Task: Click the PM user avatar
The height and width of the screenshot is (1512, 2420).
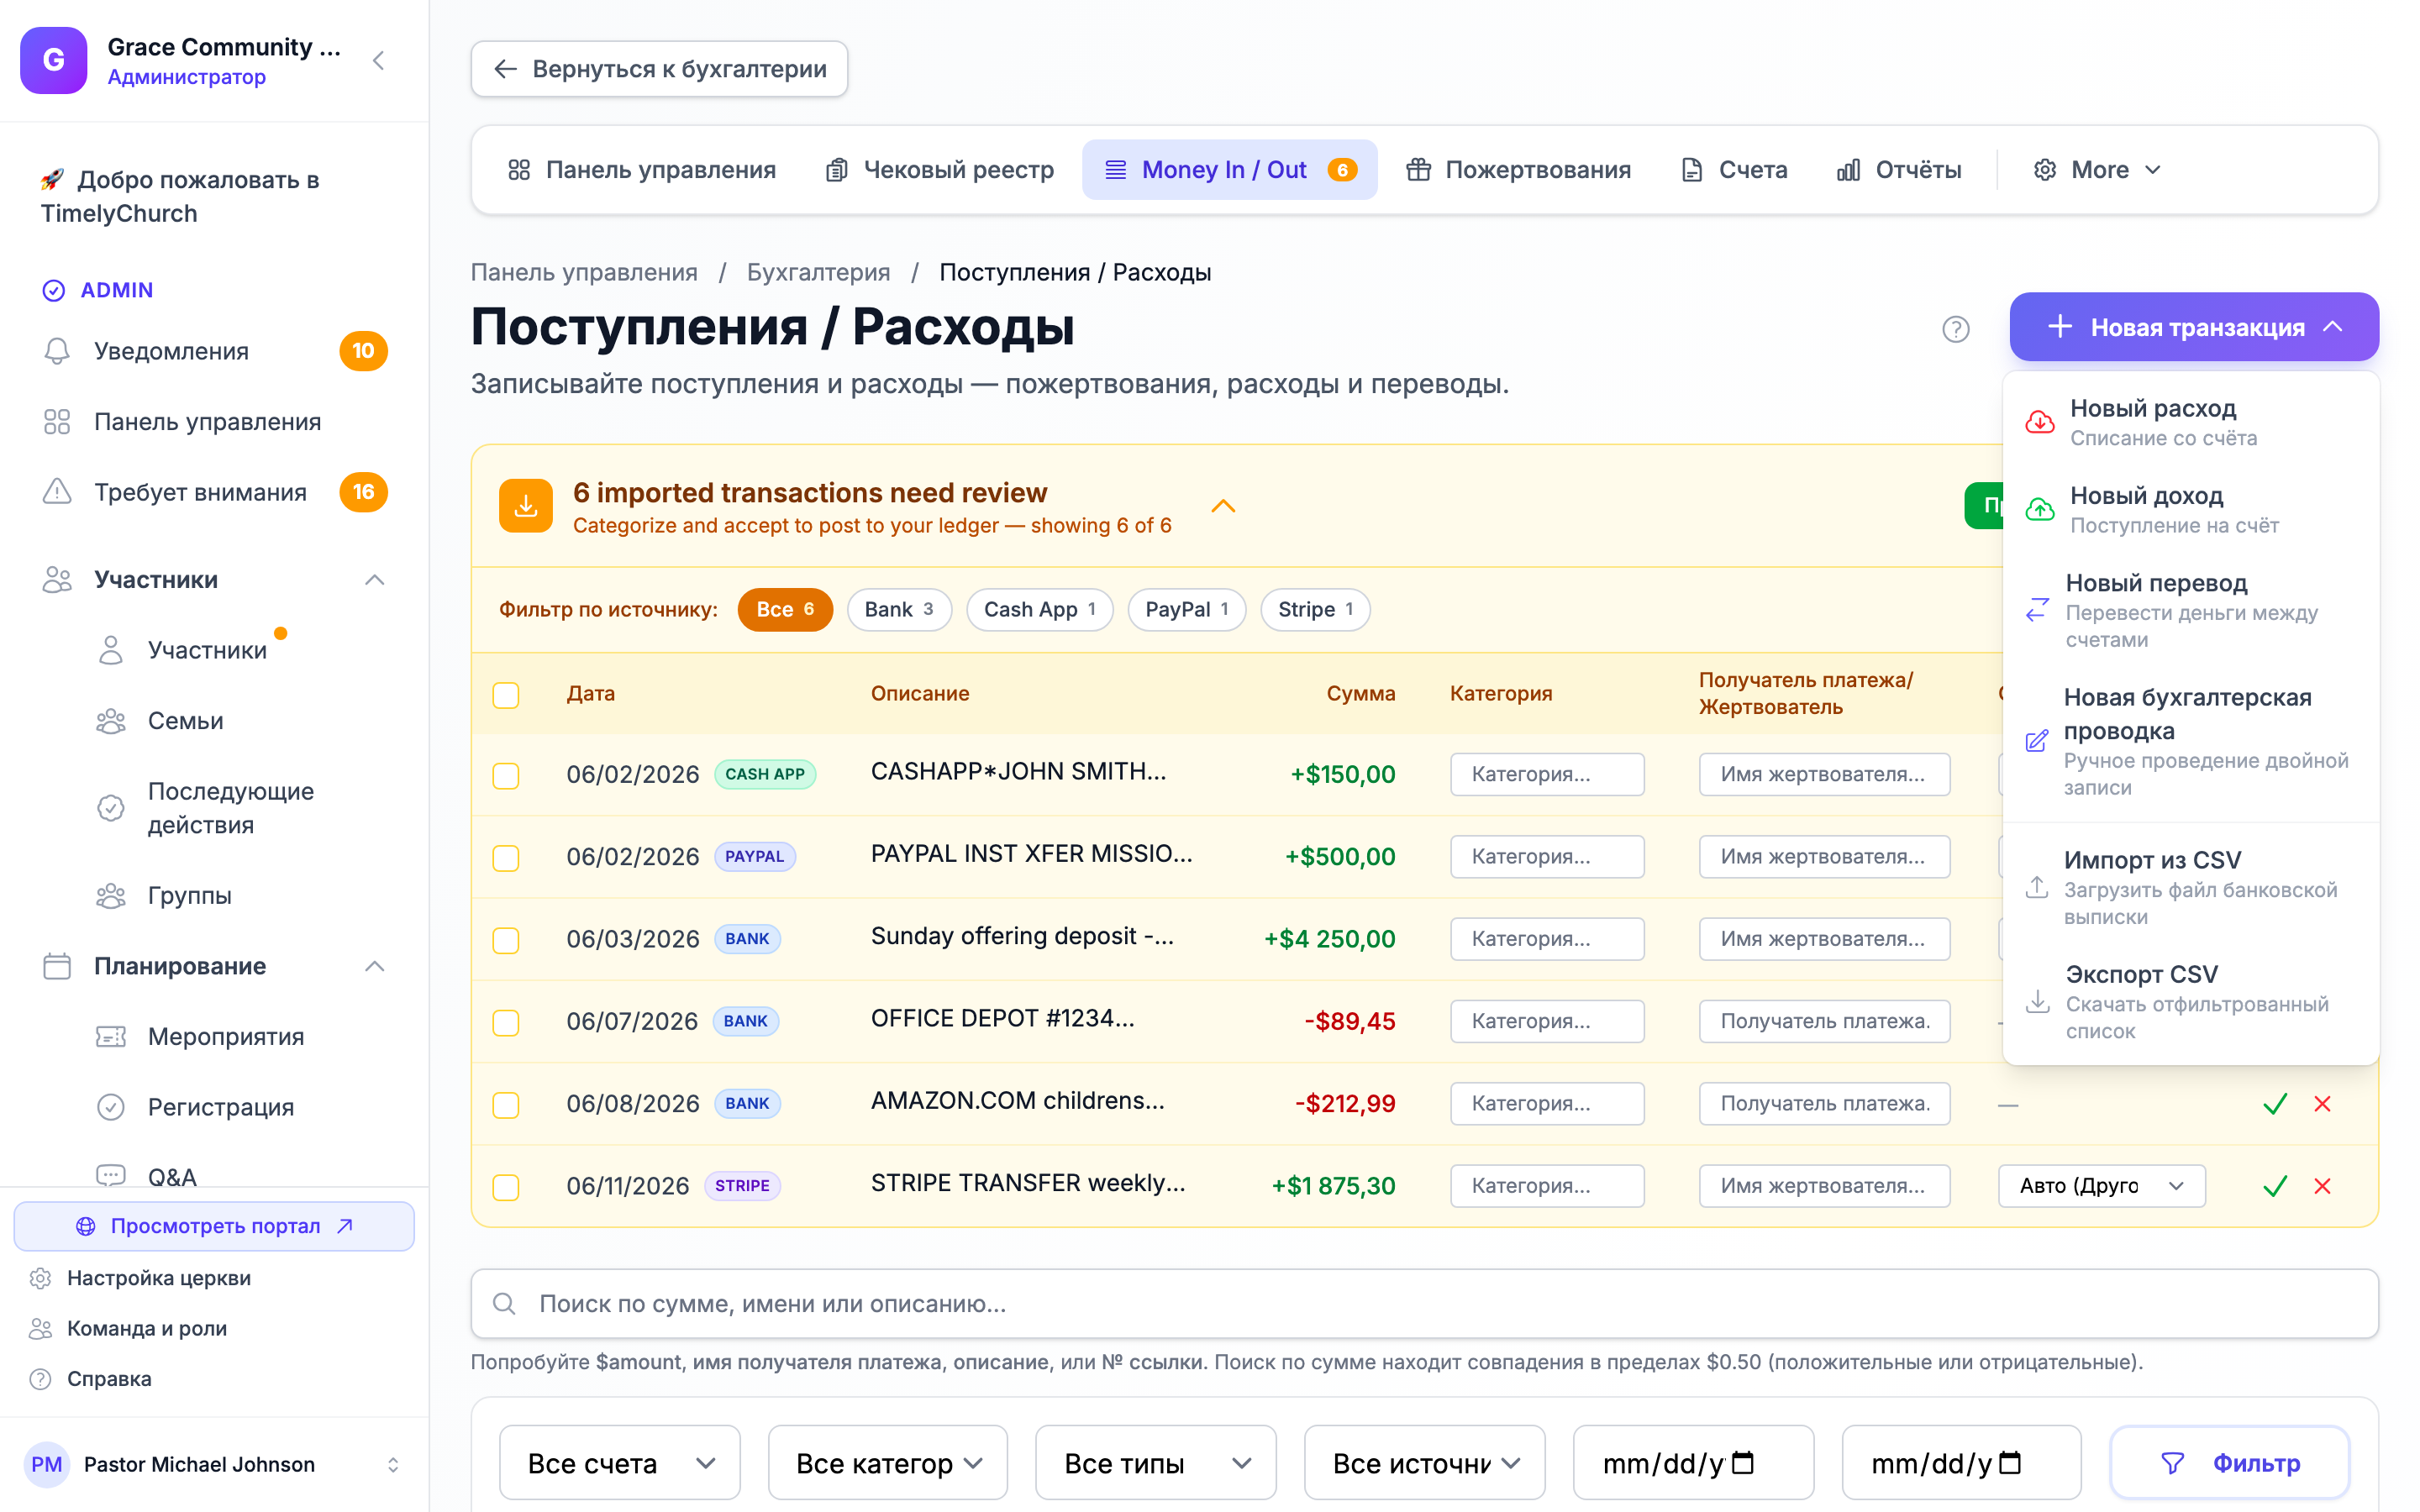Action: pyautogui.click(x=47, y=1464)
